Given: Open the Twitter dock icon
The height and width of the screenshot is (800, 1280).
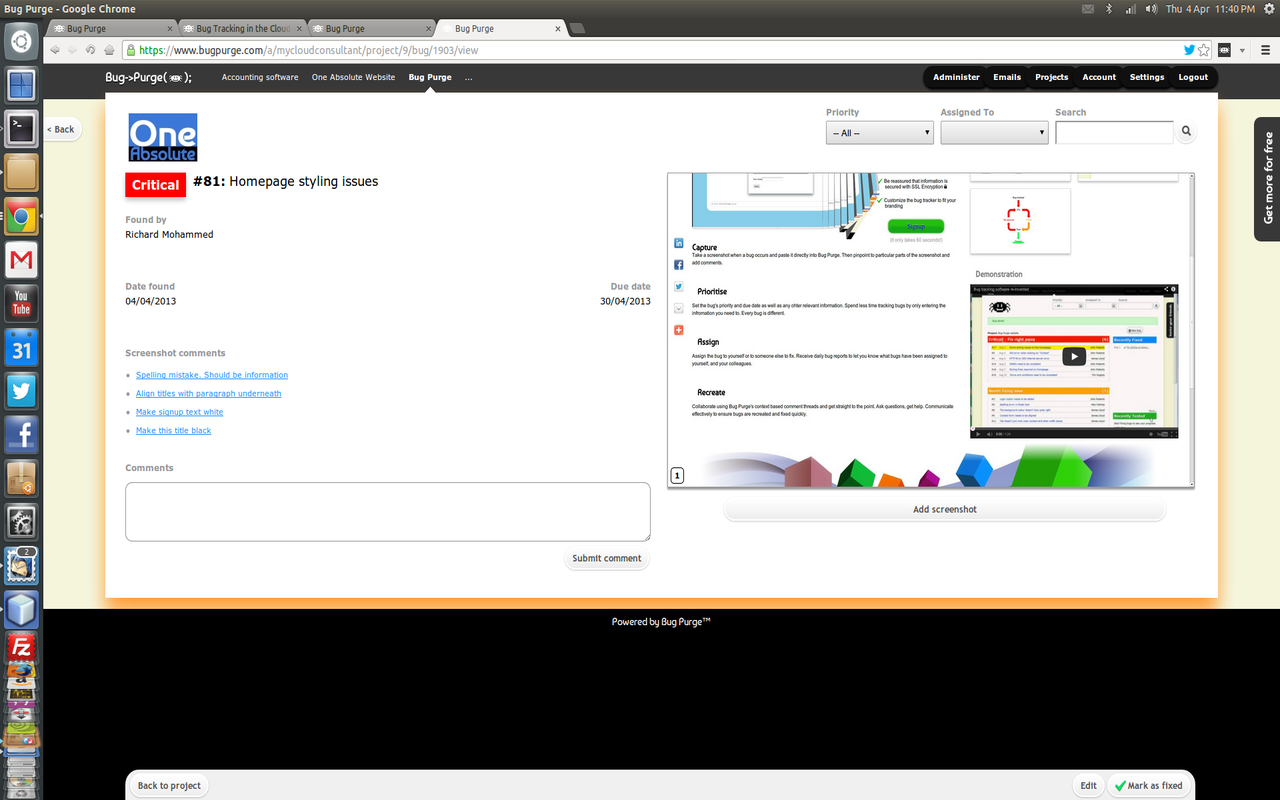Looking at the screenshot, I should click(21, 391).
